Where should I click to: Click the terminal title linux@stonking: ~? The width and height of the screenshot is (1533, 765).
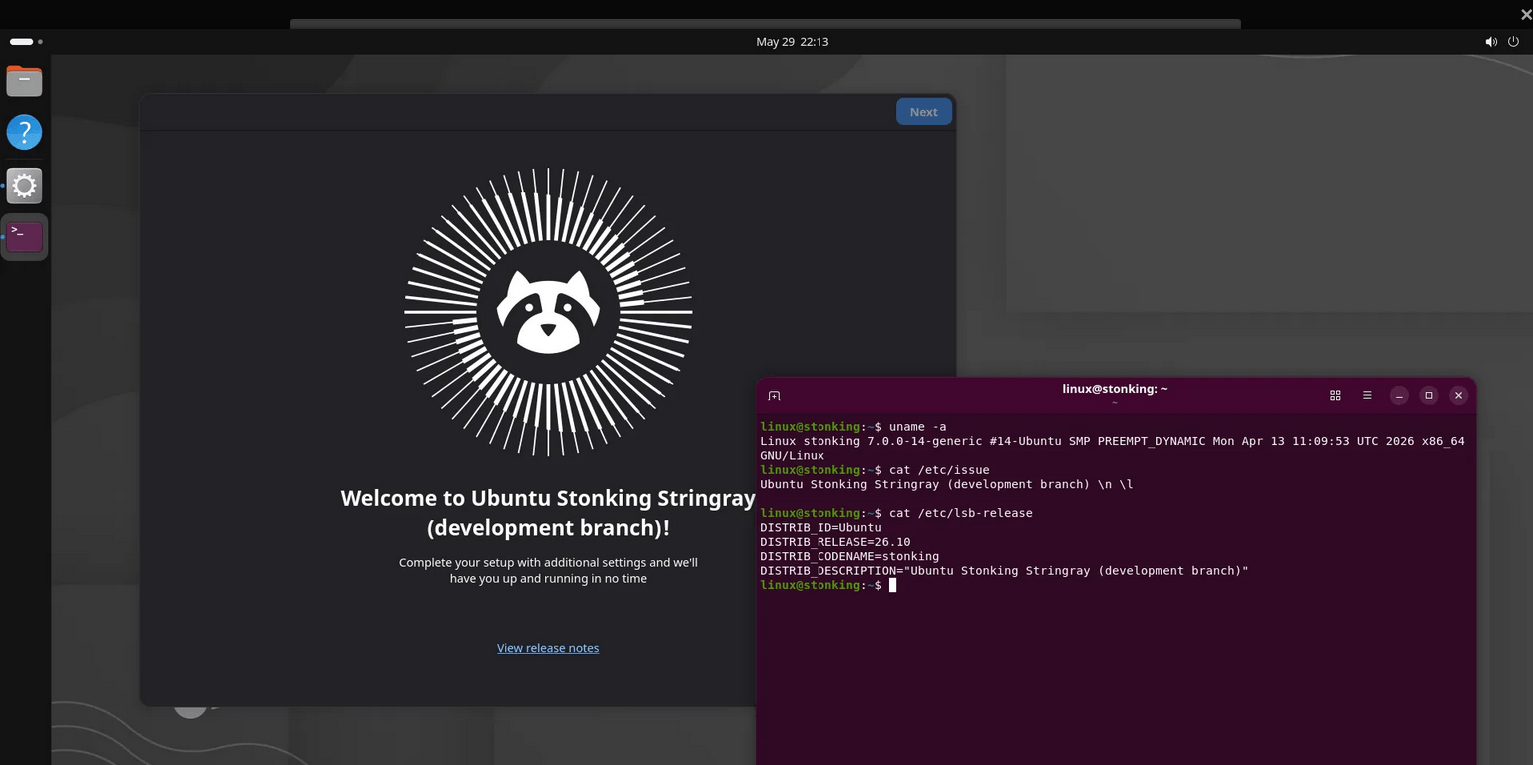point(1115,389)
